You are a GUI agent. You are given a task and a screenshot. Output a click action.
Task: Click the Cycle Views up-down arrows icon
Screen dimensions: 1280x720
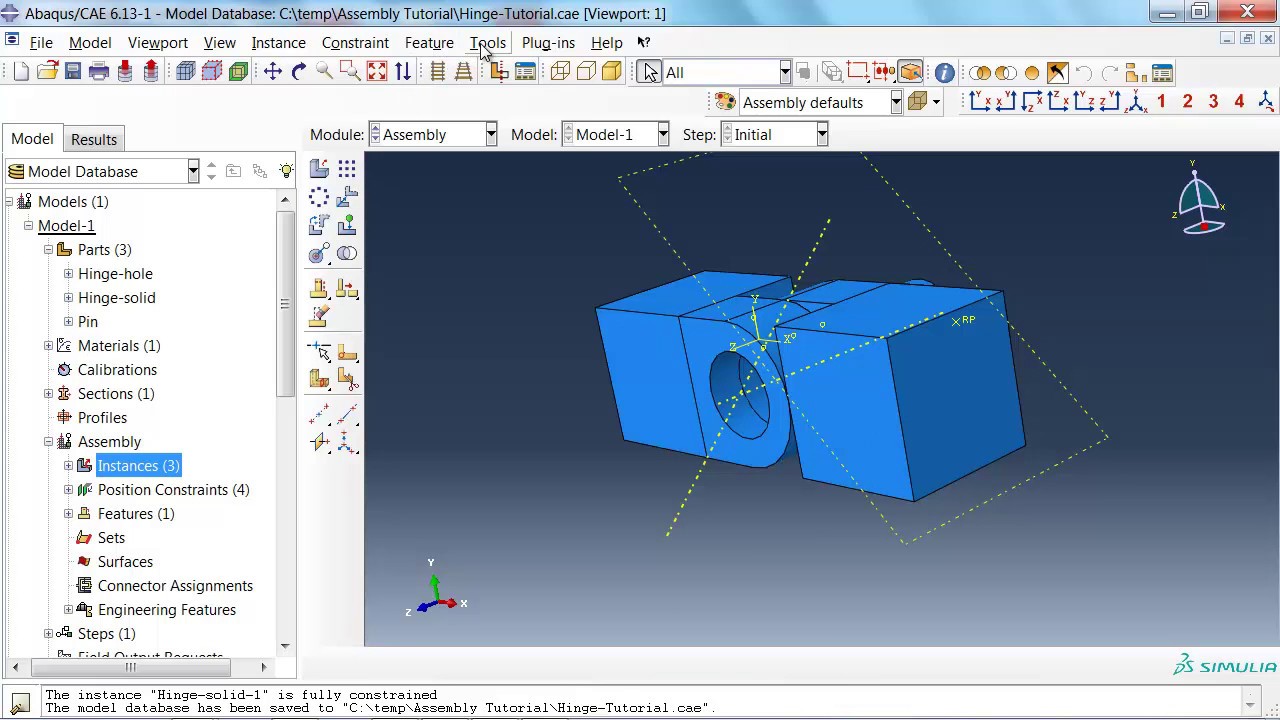point(402,71)
